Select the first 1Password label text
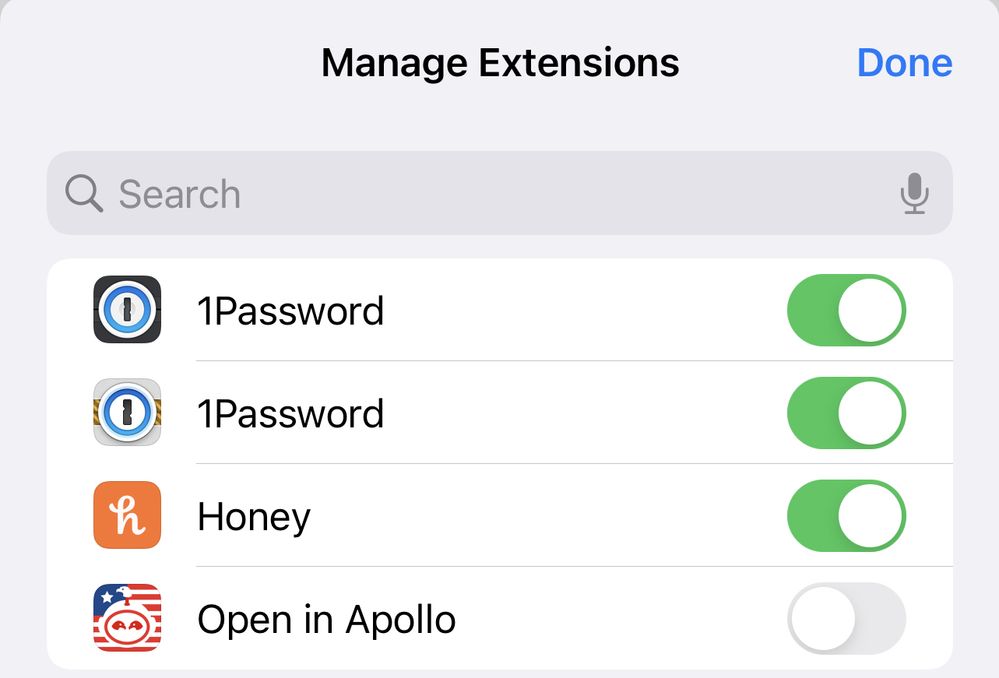999x678 pixels. click(290, 311)
